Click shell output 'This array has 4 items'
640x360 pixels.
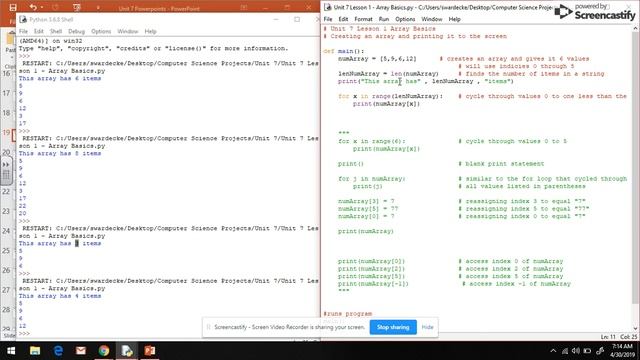click(60, 296)
